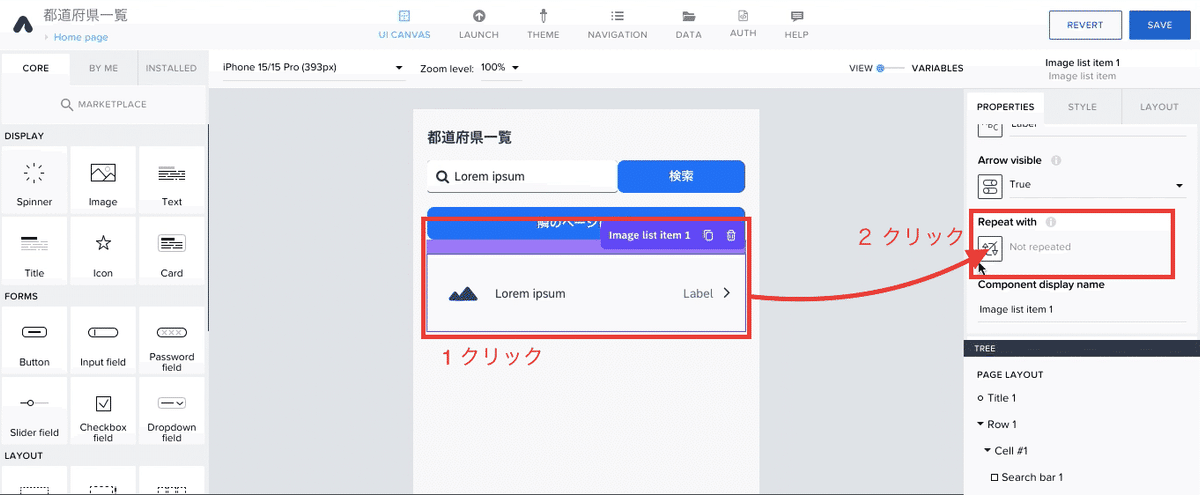
Task: Select the star Icon component
Action: pos(103,251)
